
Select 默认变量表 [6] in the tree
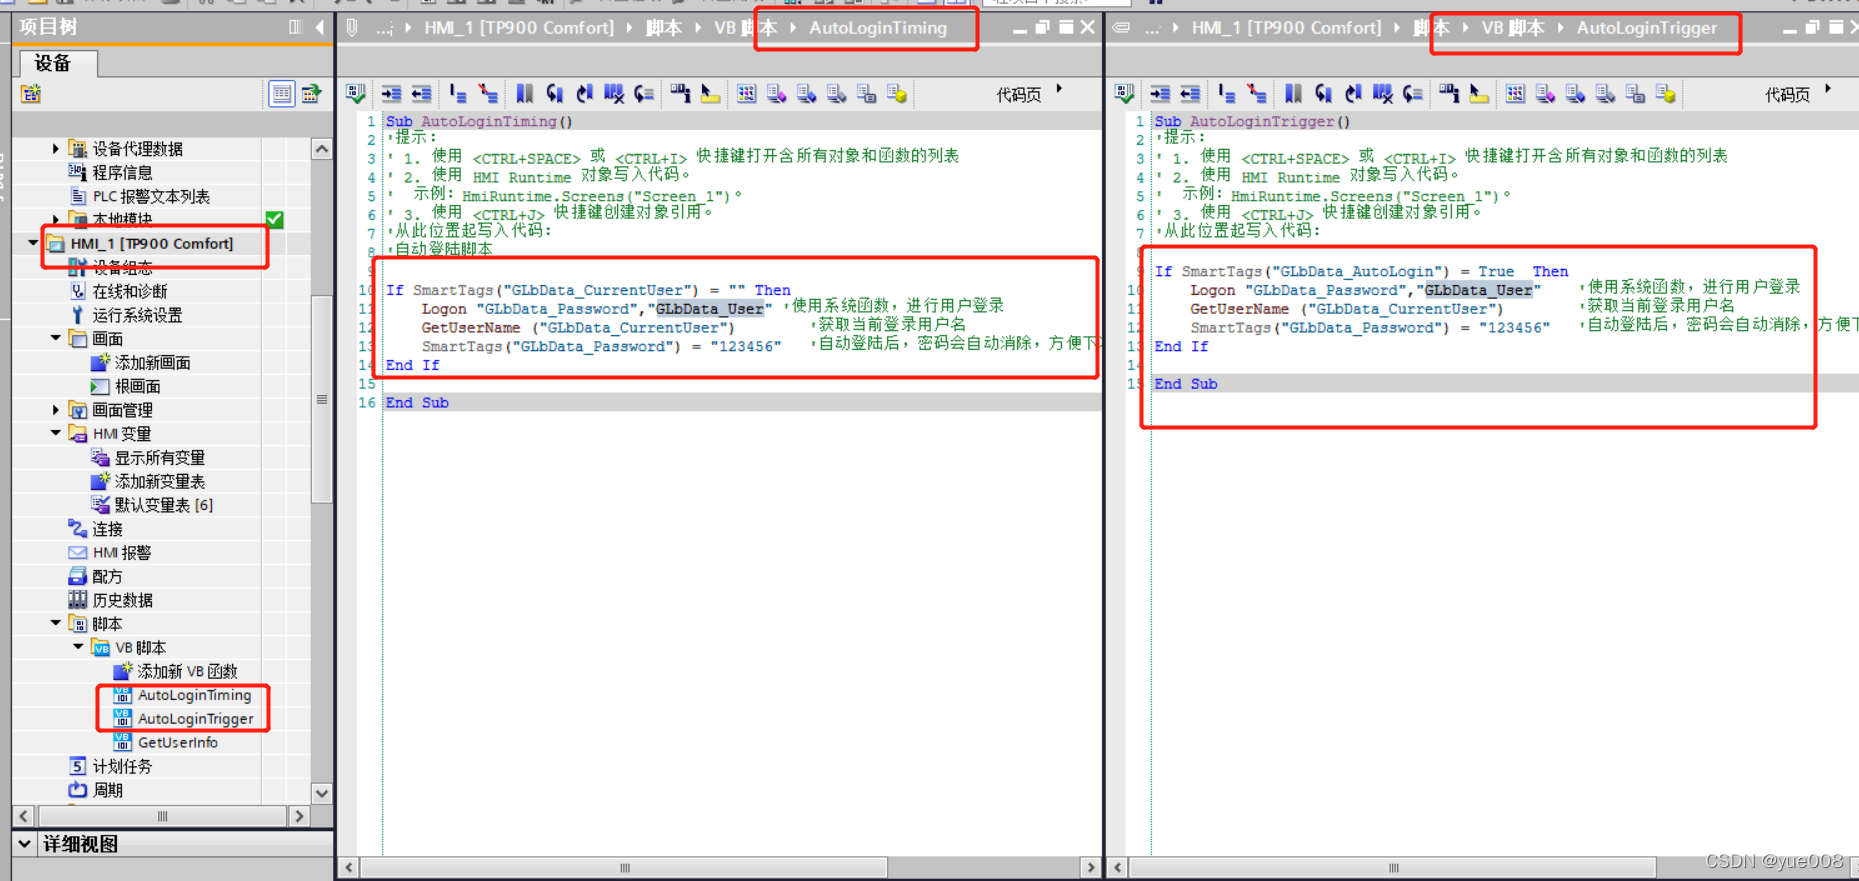[163, 505]
